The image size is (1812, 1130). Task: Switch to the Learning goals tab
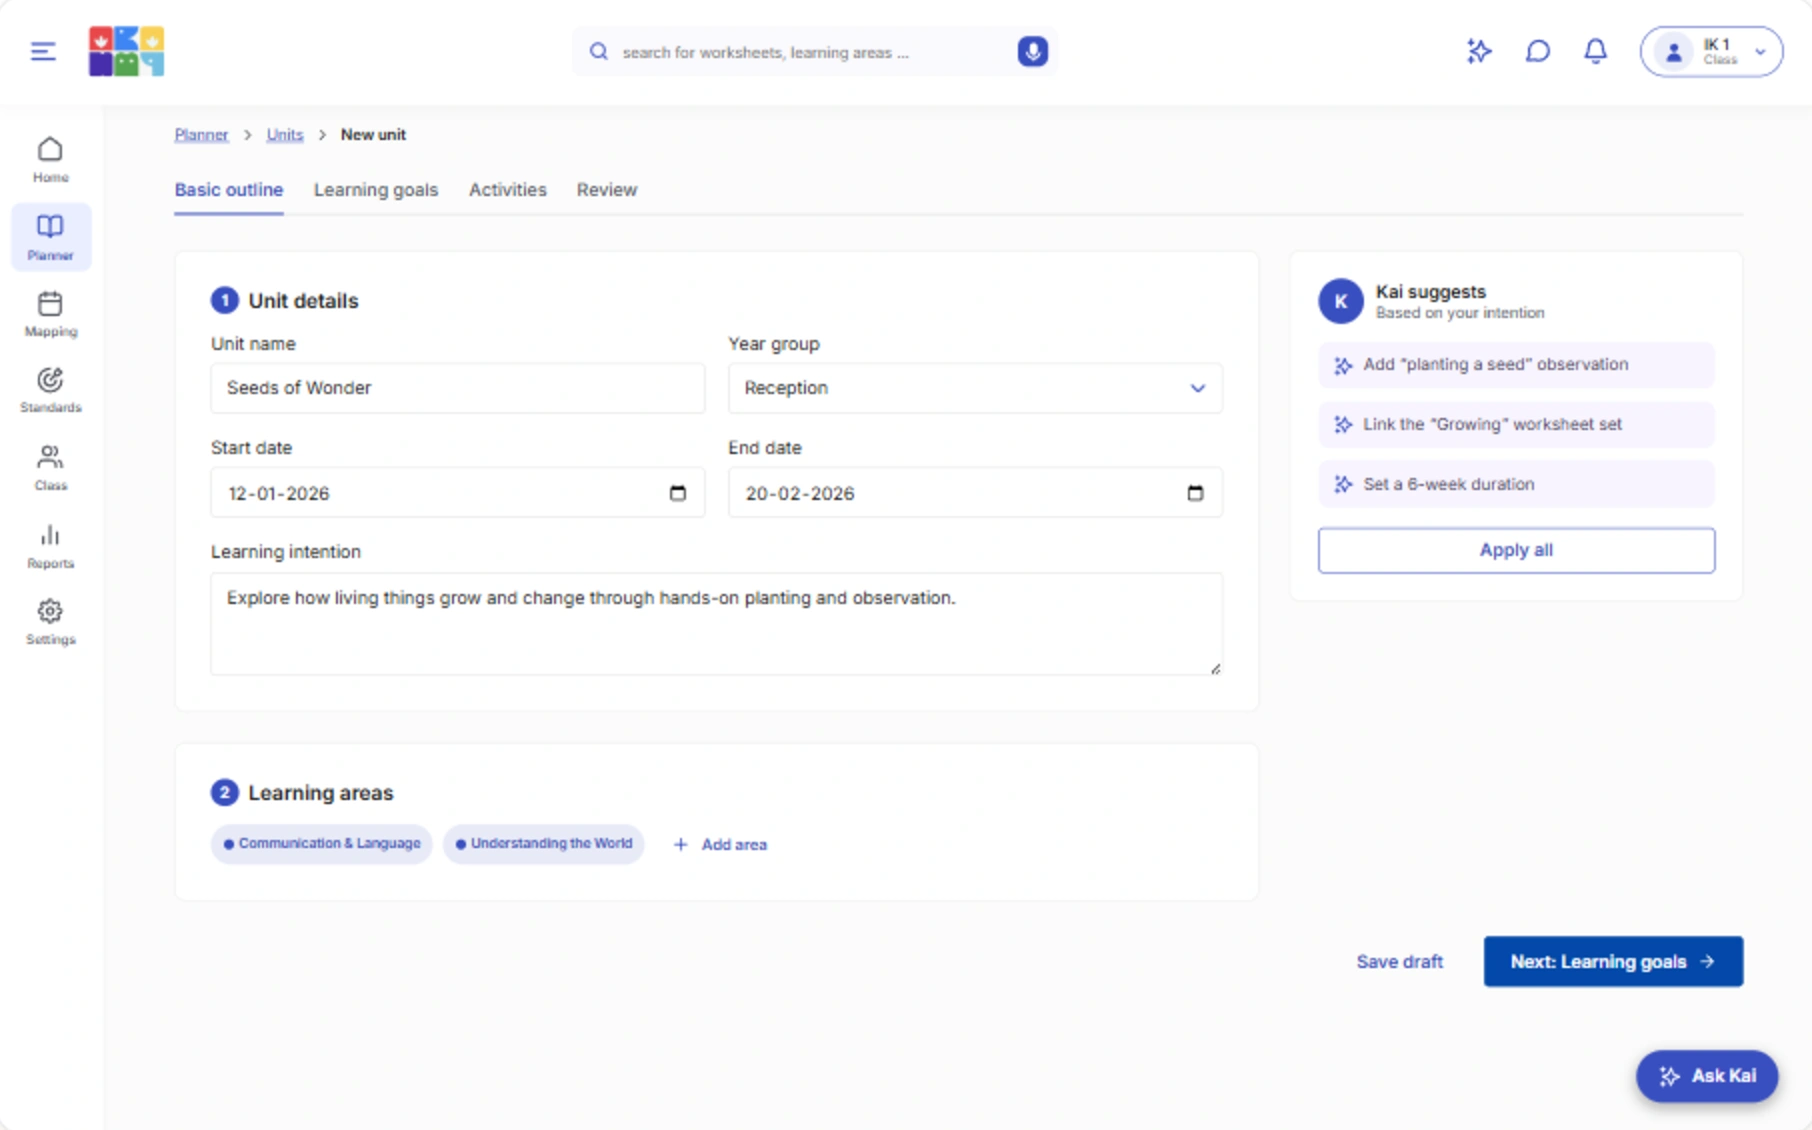pyautogui.click(x=376, y=190)
